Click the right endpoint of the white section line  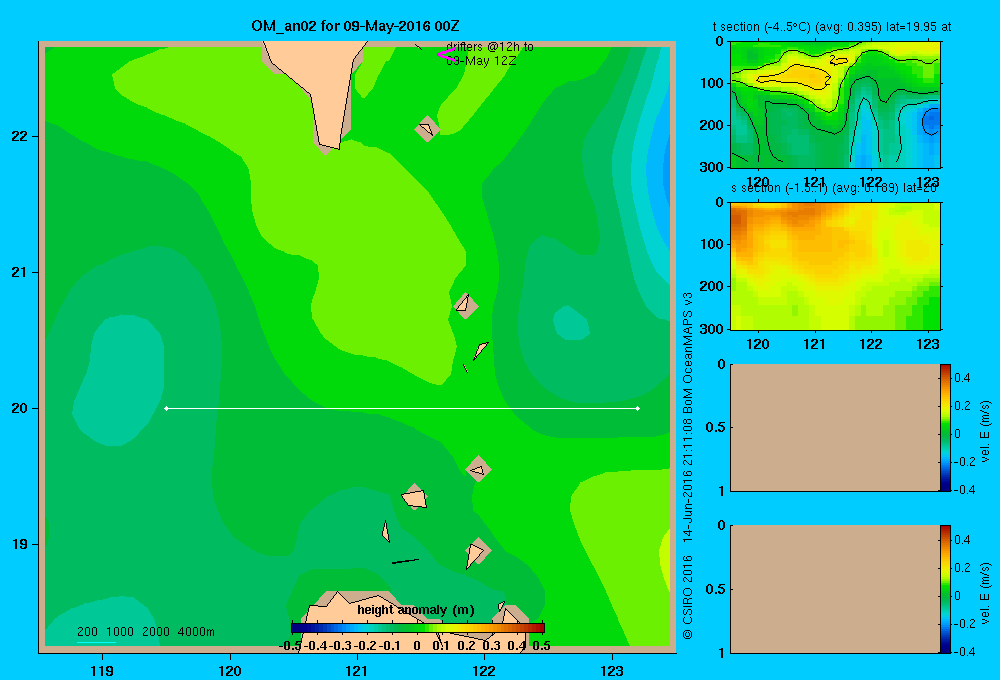(x=638, y=408)
